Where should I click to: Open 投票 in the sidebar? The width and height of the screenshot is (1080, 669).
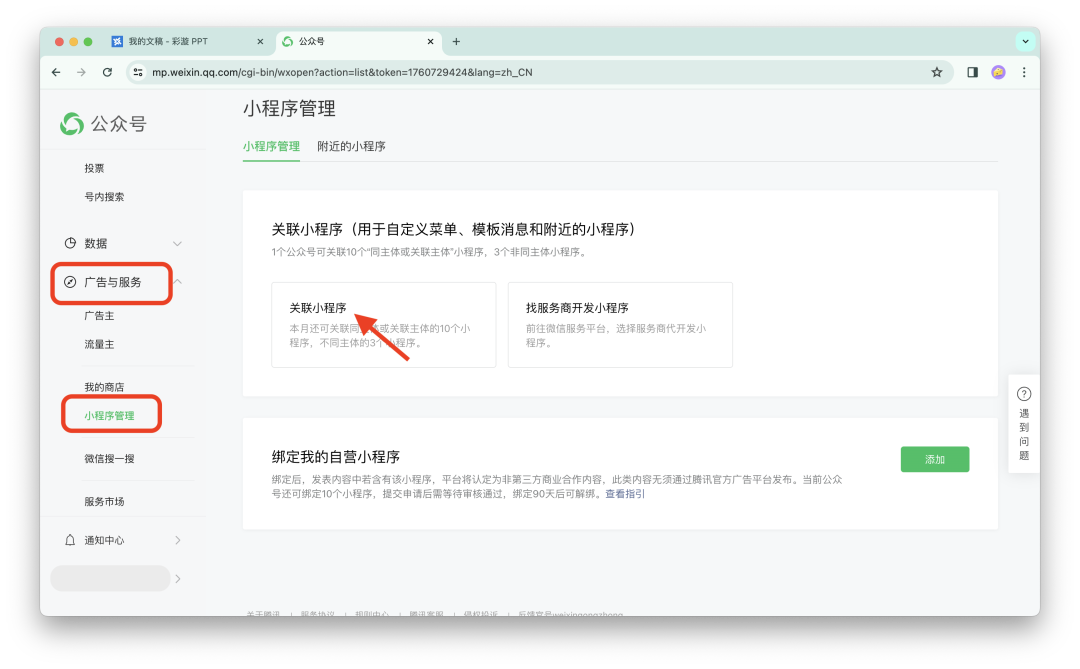click(94, 168)
